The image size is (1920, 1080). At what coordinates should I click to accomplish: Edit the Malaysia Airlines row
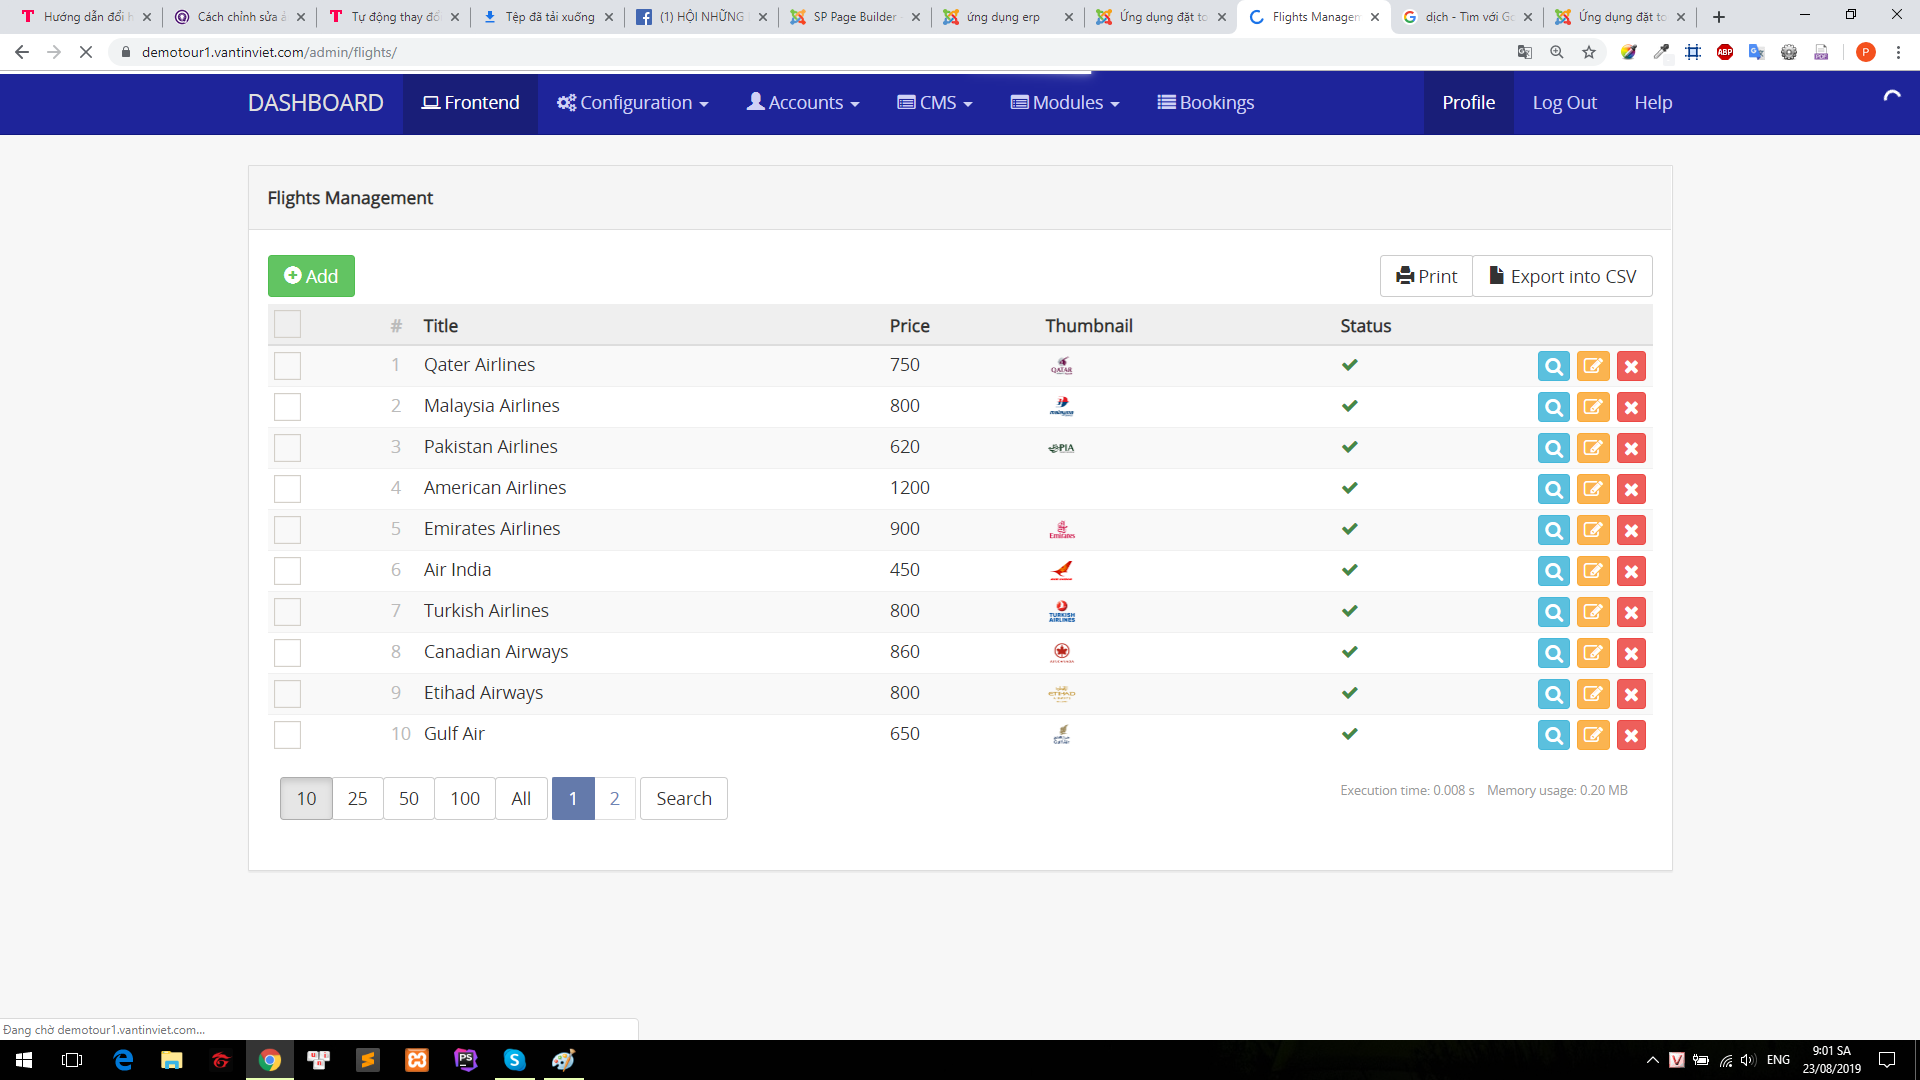(1593, 407)
